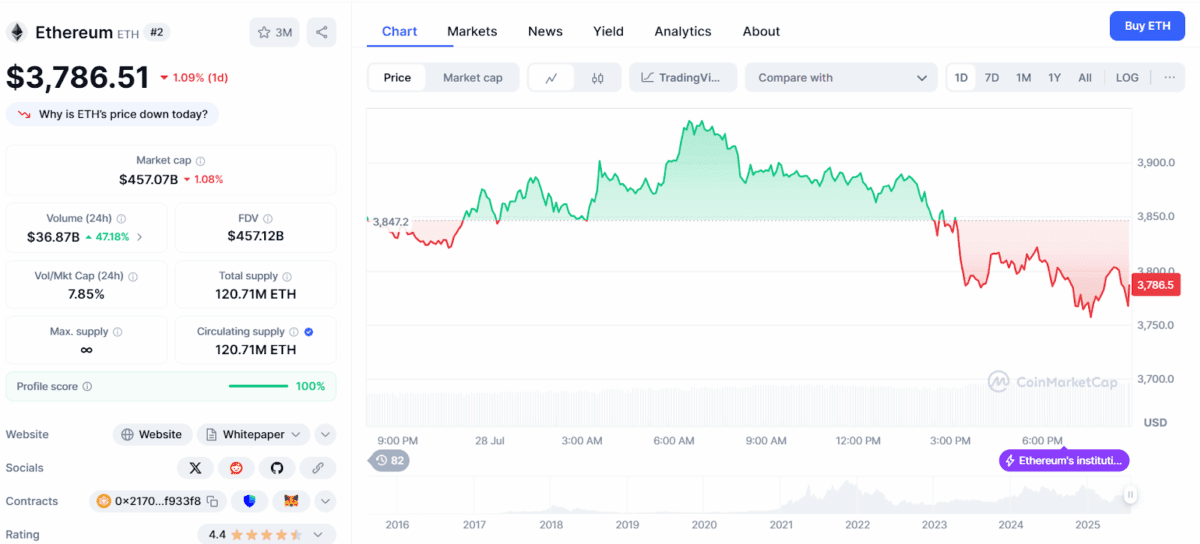Open the Chart tab

(x=399, y=32)
